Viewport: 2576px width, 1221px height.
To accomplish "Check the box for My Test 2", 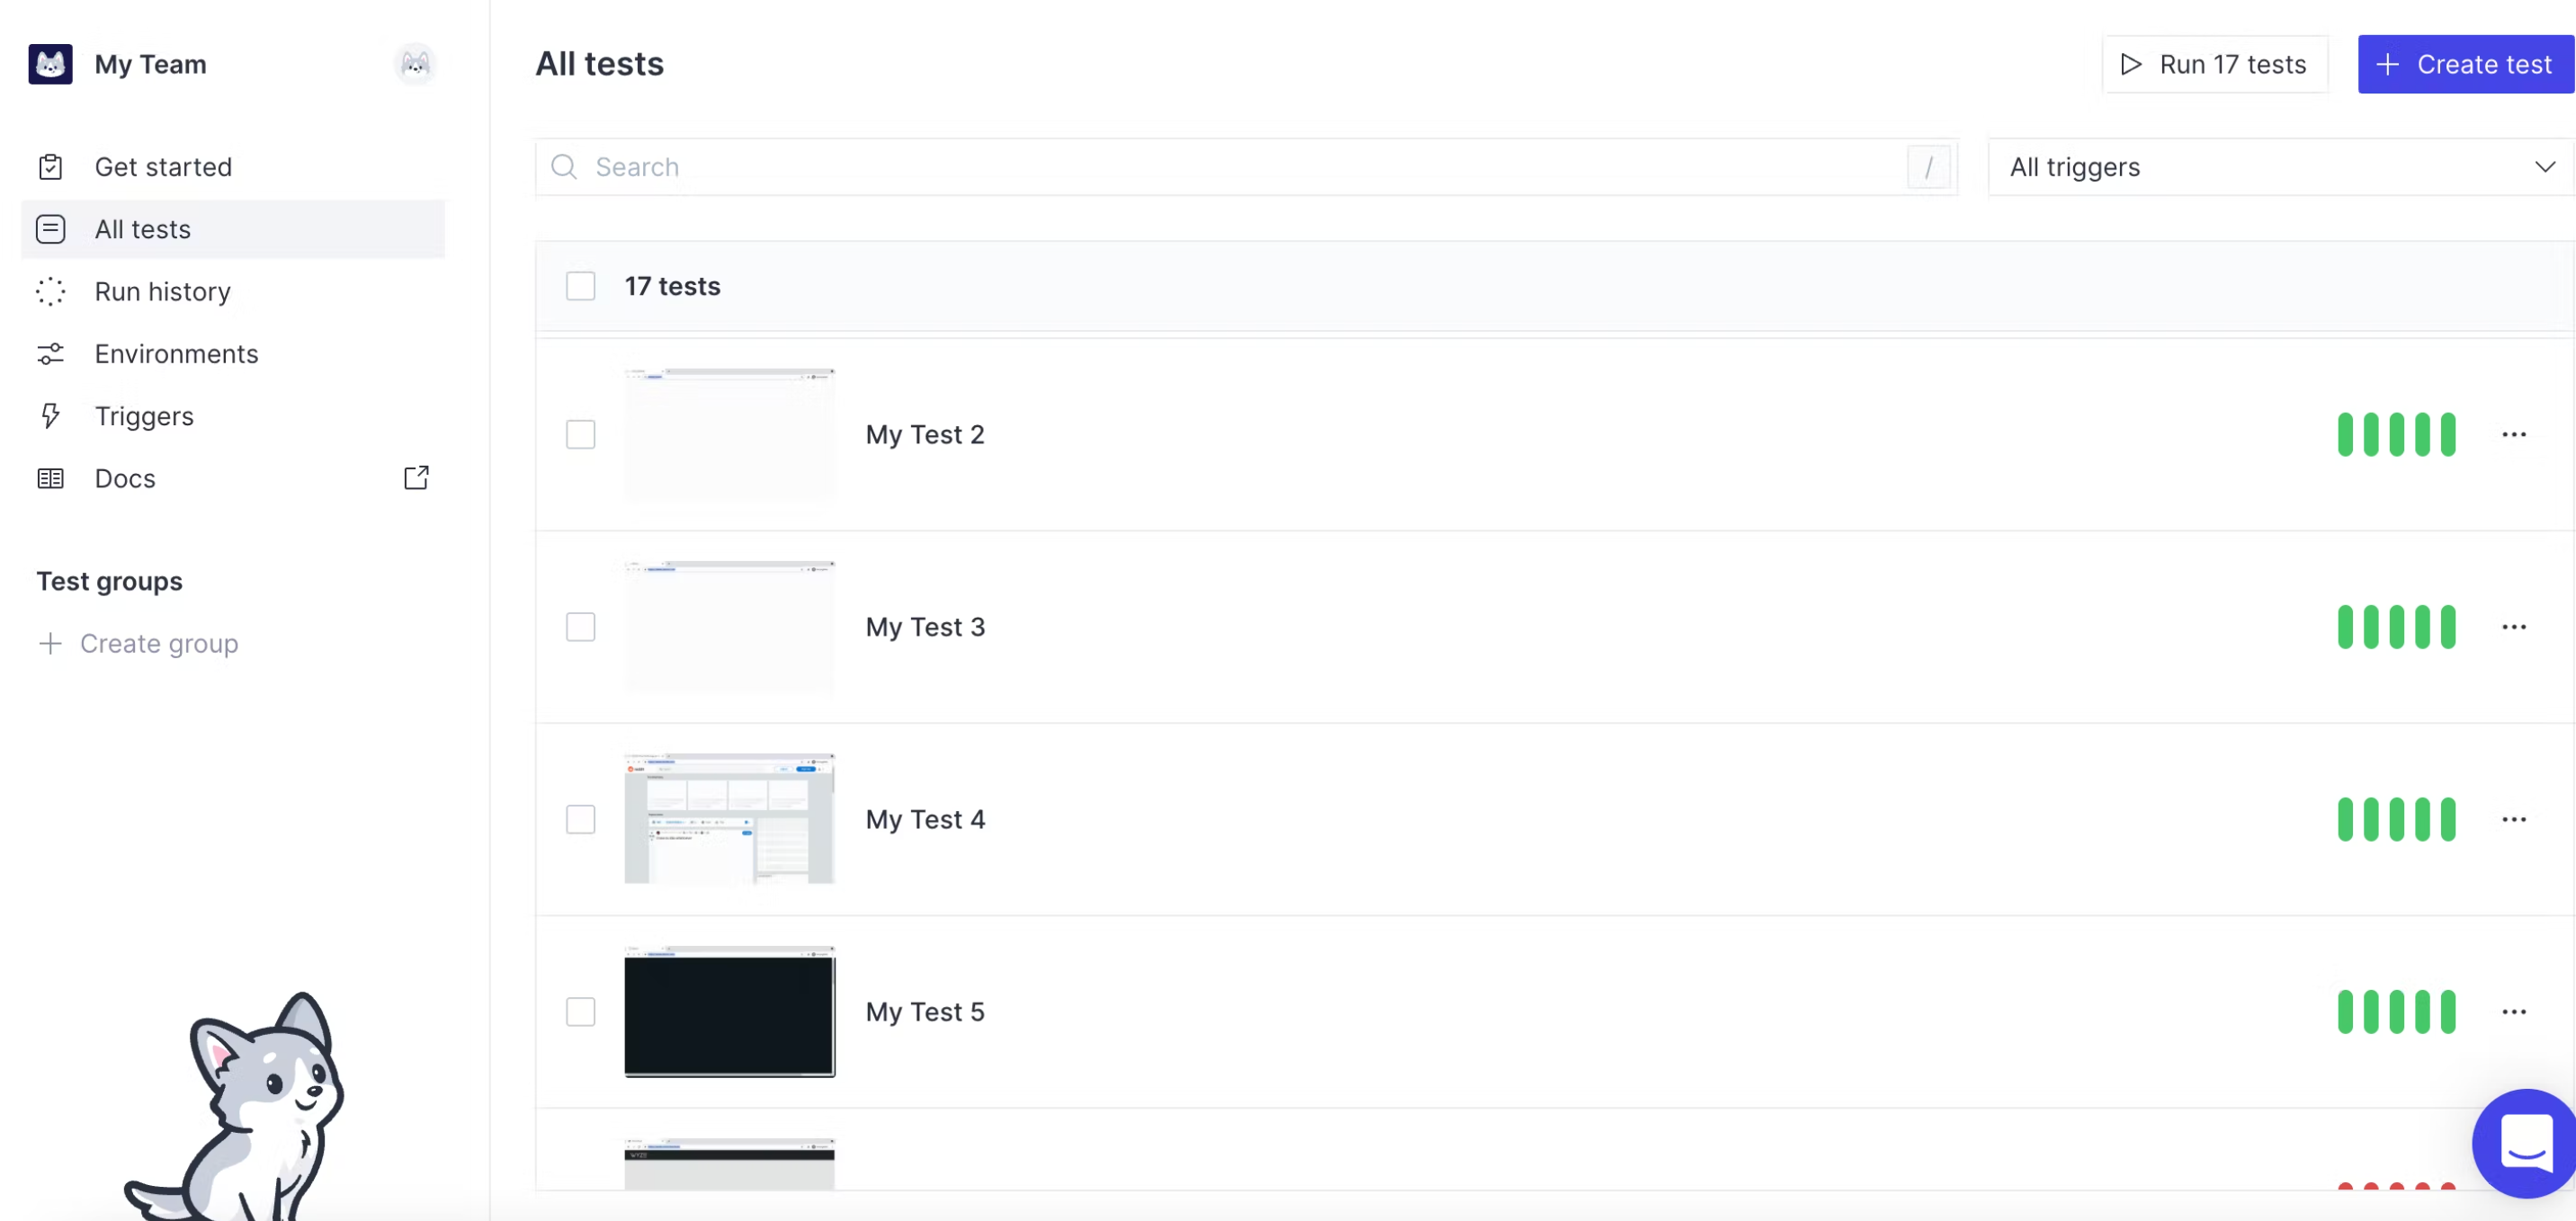I will point(580,434).
